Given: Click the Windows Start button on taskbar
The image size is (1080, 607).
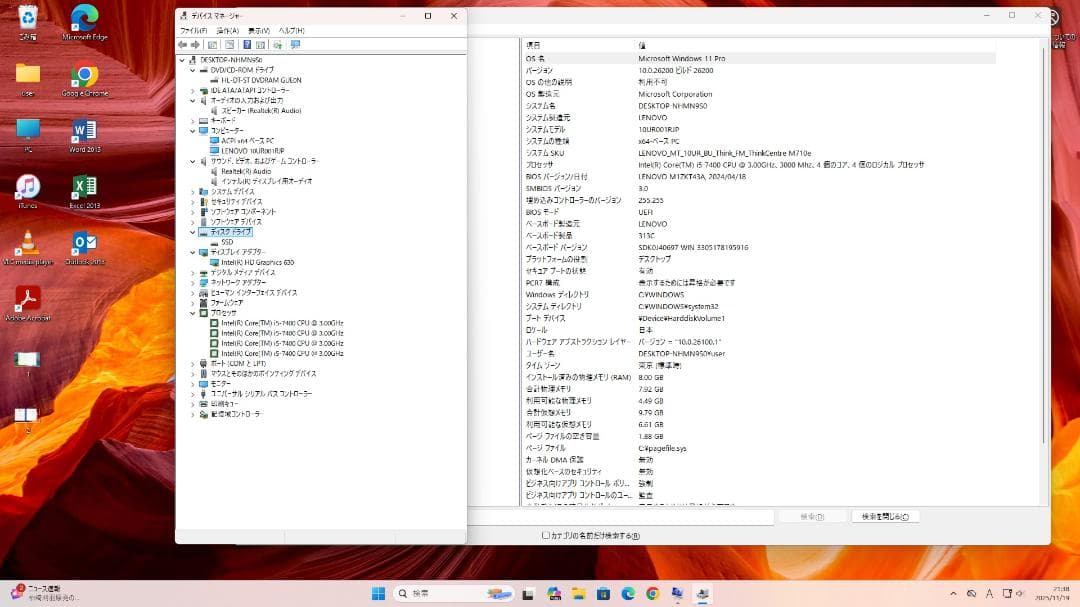Looking at the screenshot, I should click(378, 593).
